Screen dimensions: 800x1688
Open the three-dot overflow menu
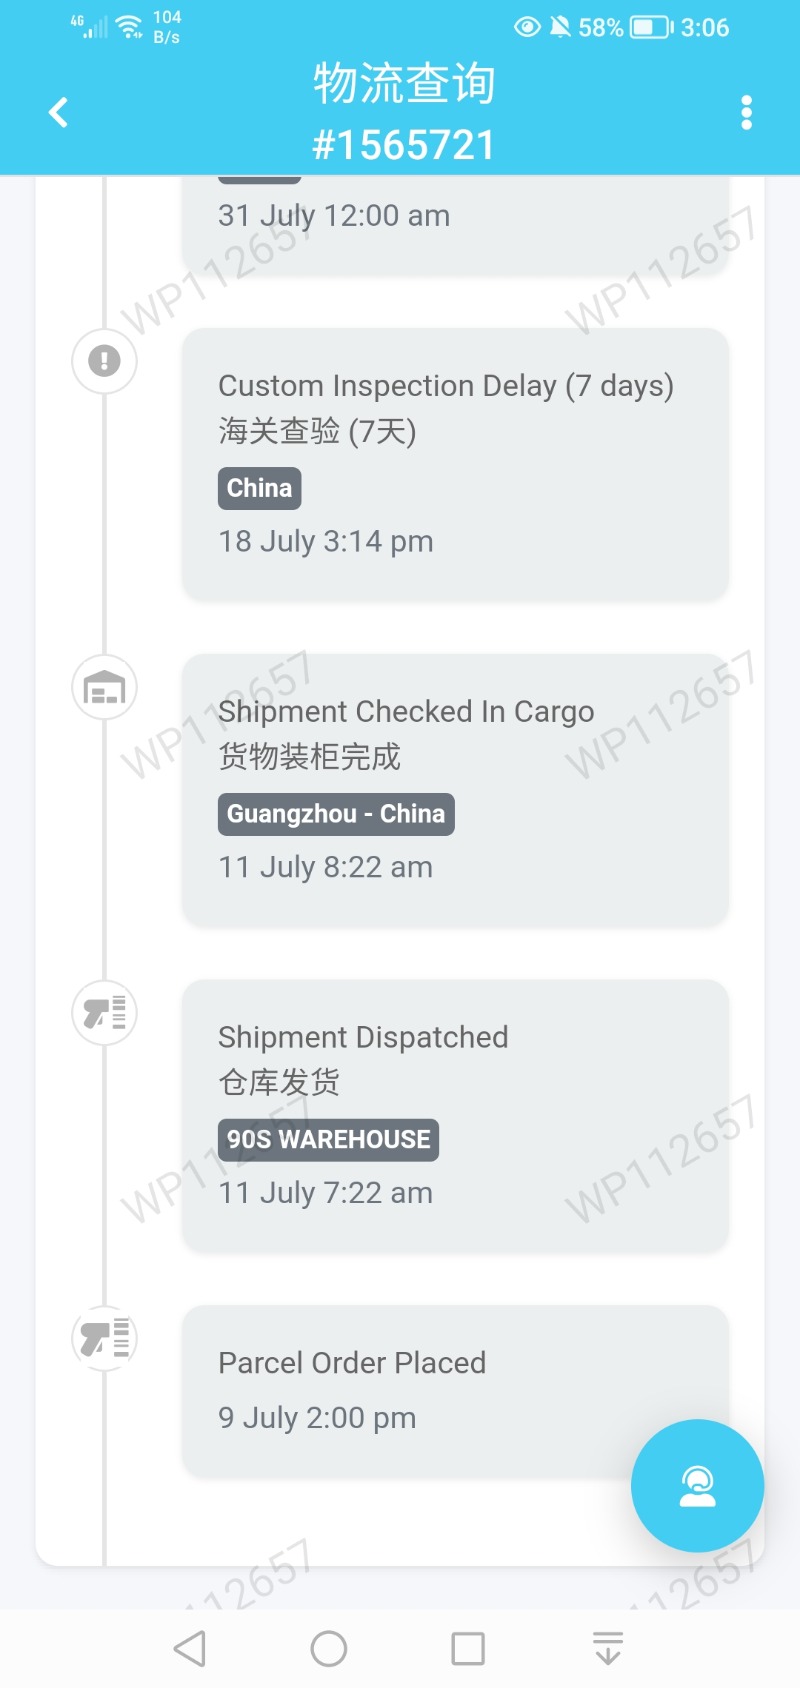[746, 113]
